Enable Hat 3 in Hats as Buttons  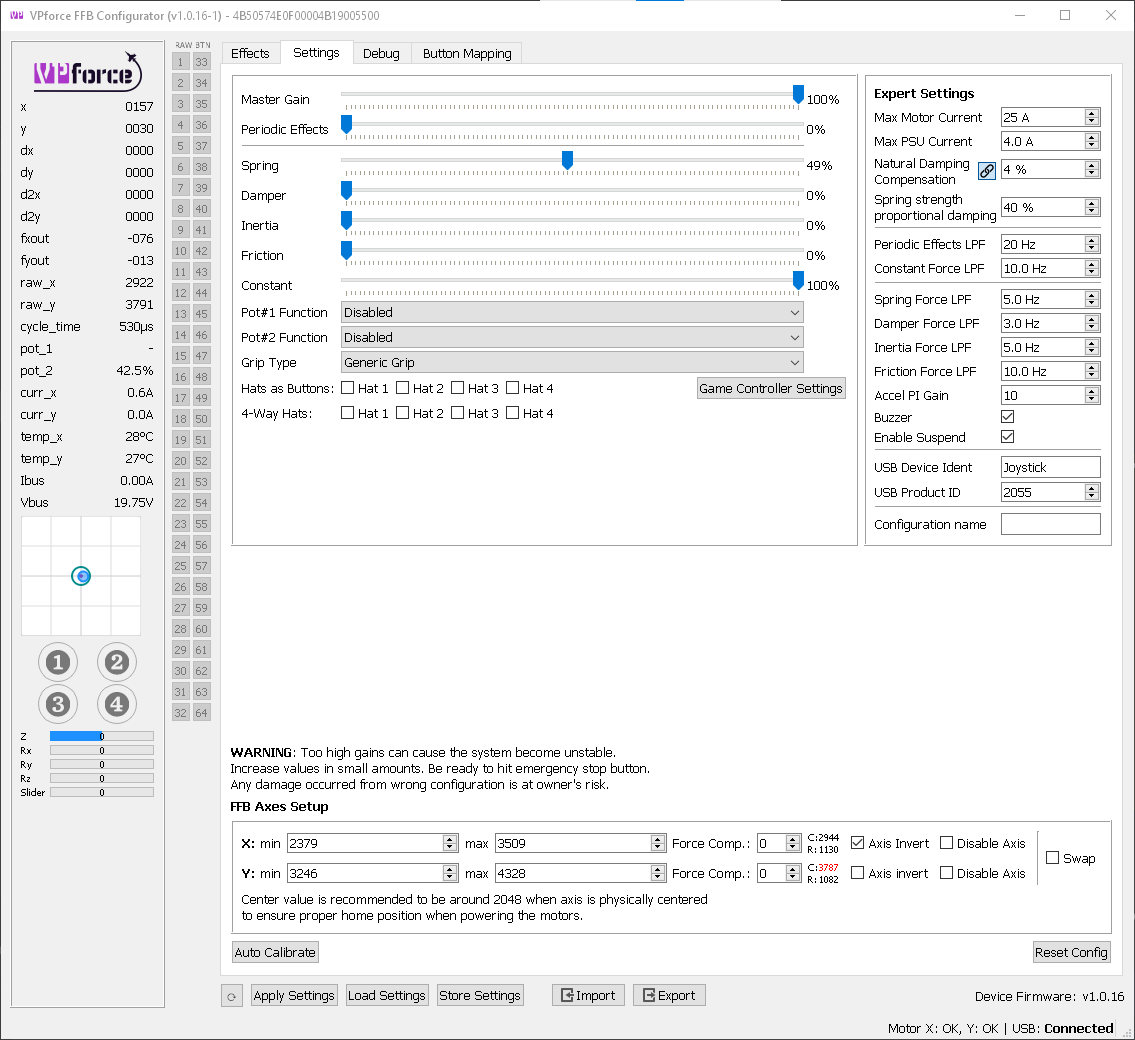[457, 388]
